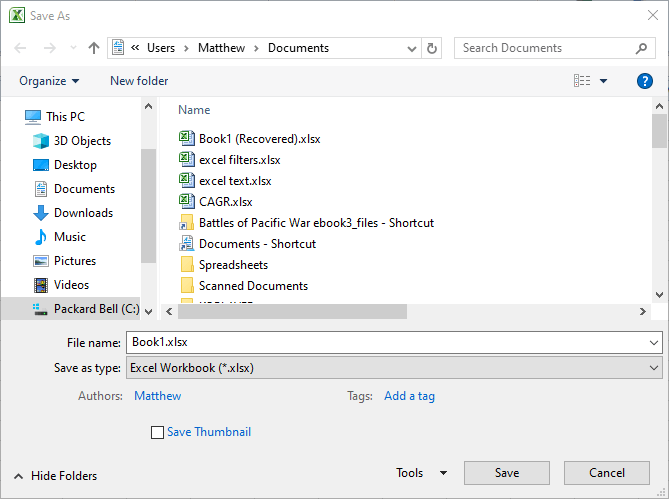
Task: Click the Cancel button
Action: pyautogui.click(x=607, y=473)
